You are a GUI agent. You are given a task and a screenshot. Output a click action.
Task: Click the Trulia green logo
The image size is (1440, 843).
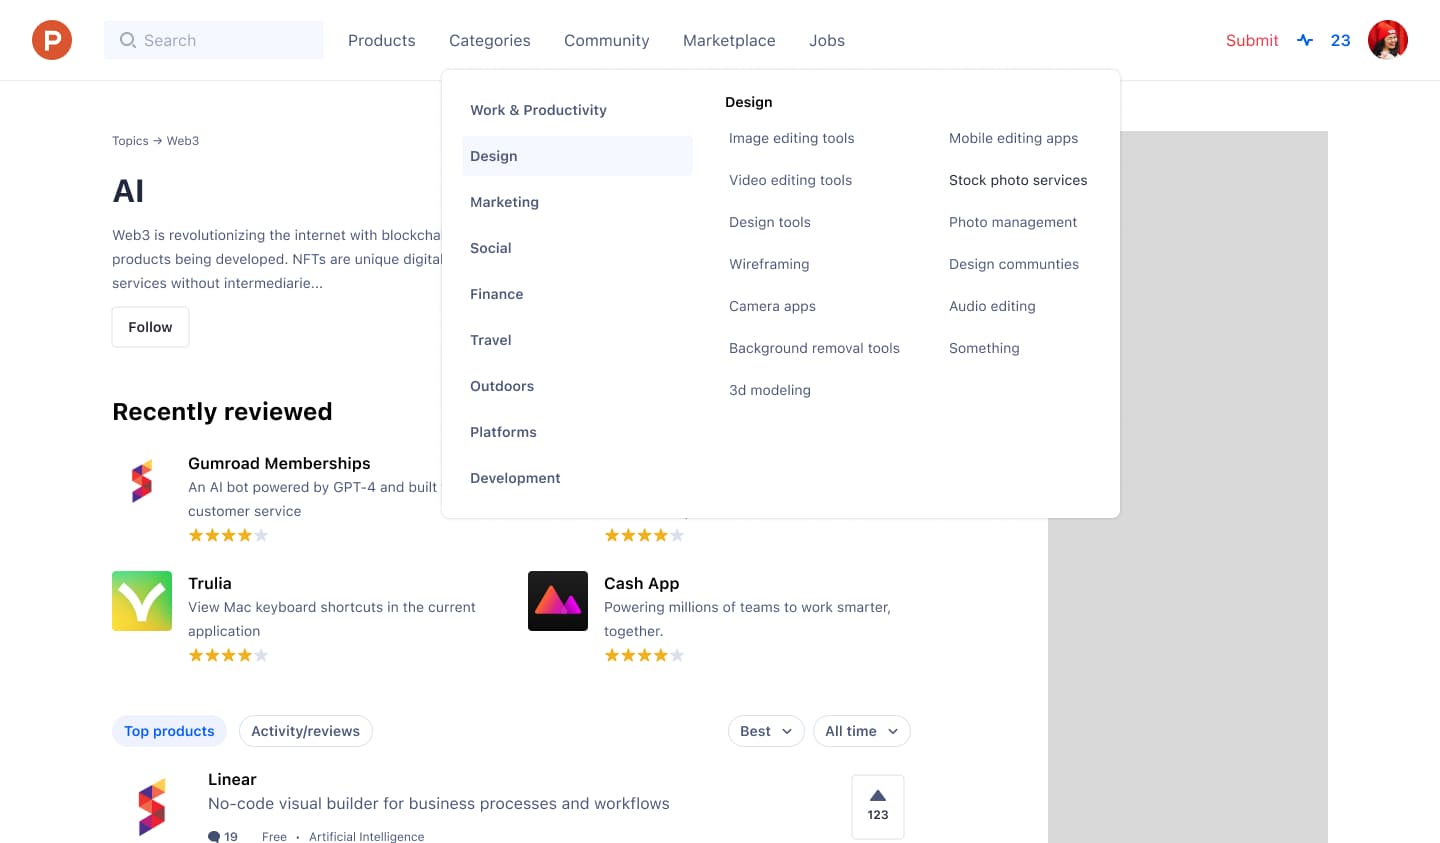[142, 601]
